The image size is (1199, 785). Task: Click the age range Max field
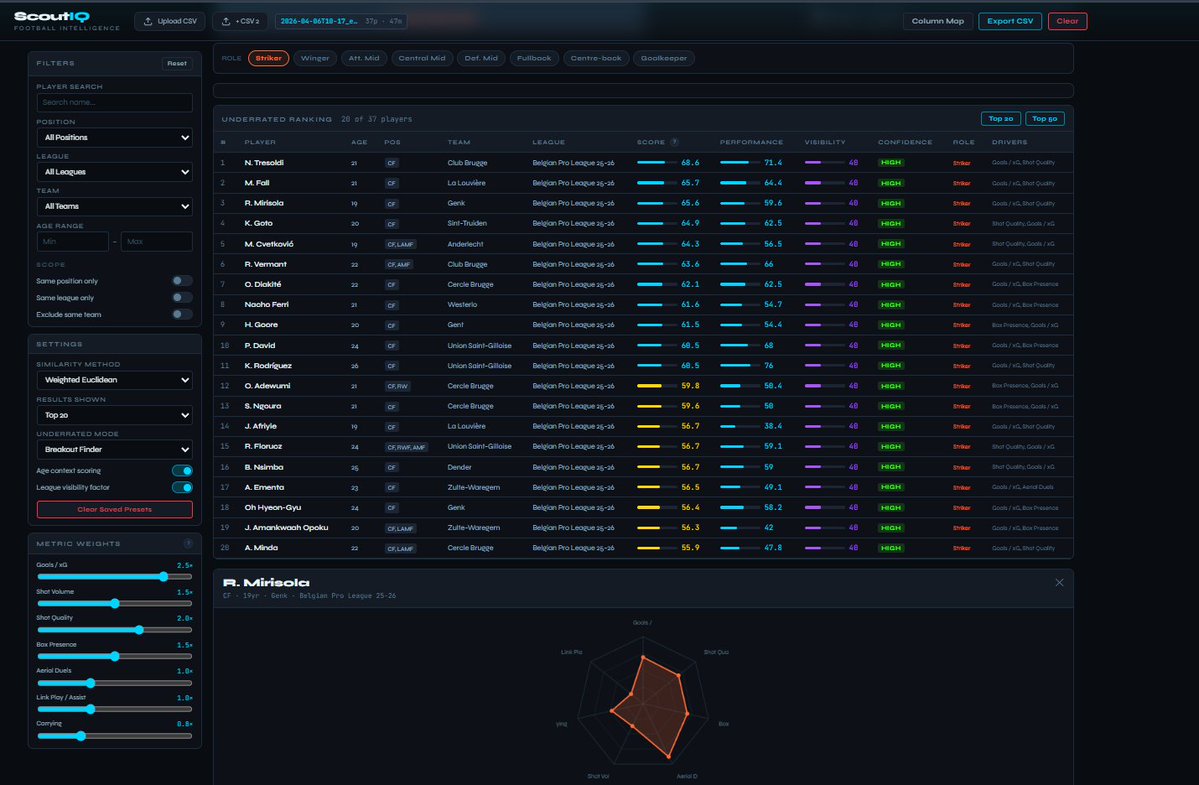pyautogui.click(x=157, y=242)
